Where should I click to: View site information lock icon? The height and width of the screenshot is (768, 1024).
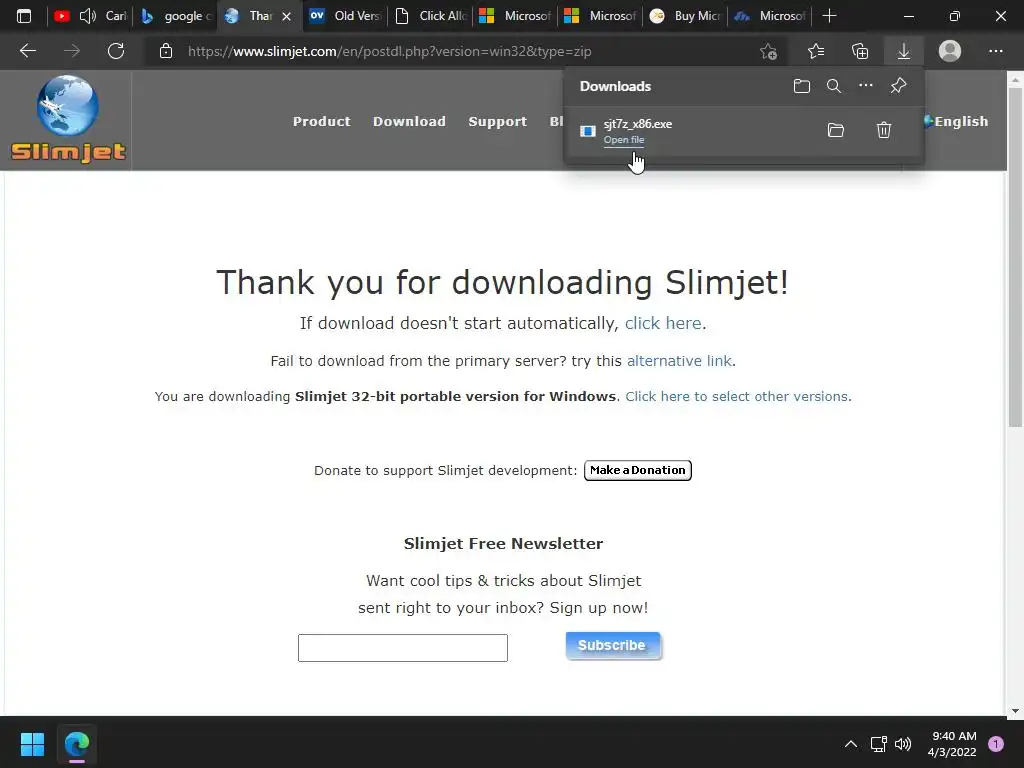point(166,51)
